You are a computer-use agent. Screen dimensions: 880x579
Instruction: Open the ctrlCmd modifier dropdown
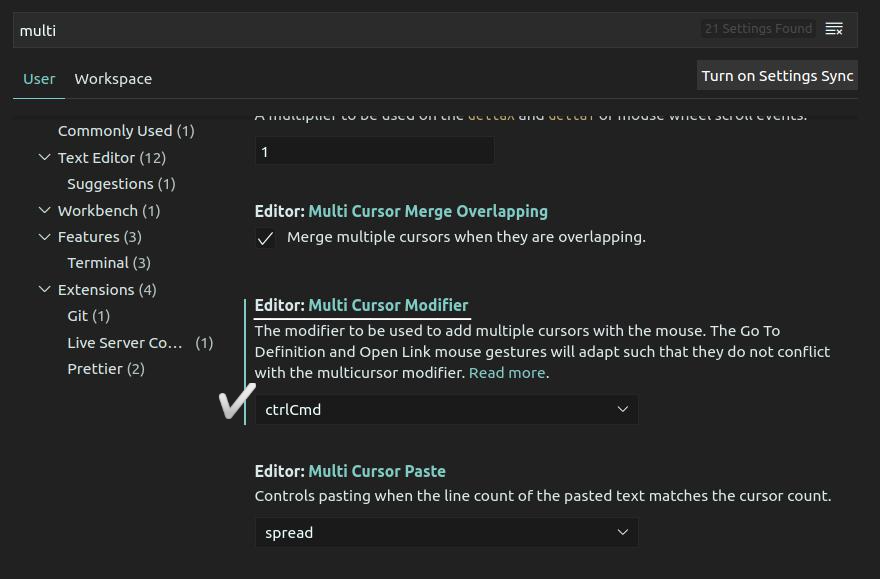pyautogui.click(x=446, y=410)
